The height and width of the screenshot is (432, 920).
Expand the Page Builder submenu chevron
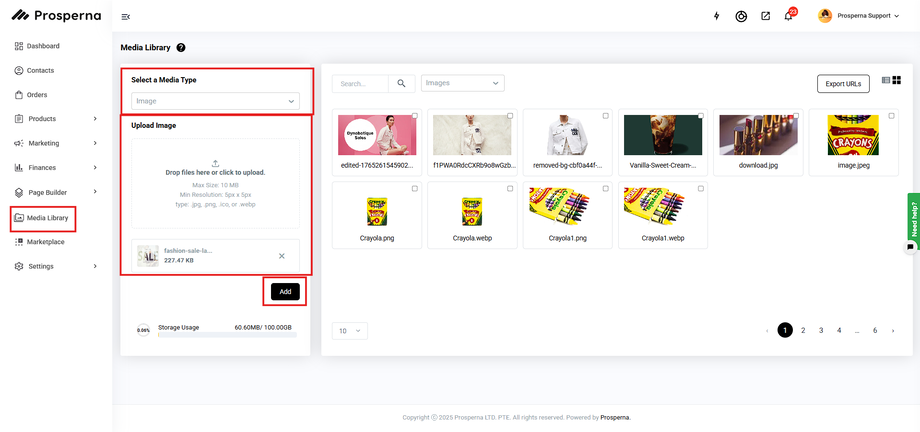pyautogui.click(x=95, y=192)
